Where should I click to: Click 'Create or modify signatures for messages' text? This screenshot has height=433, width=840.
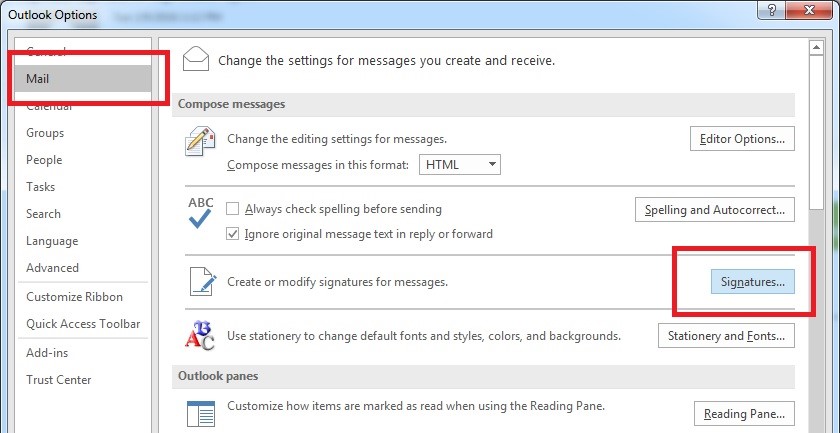338,281
